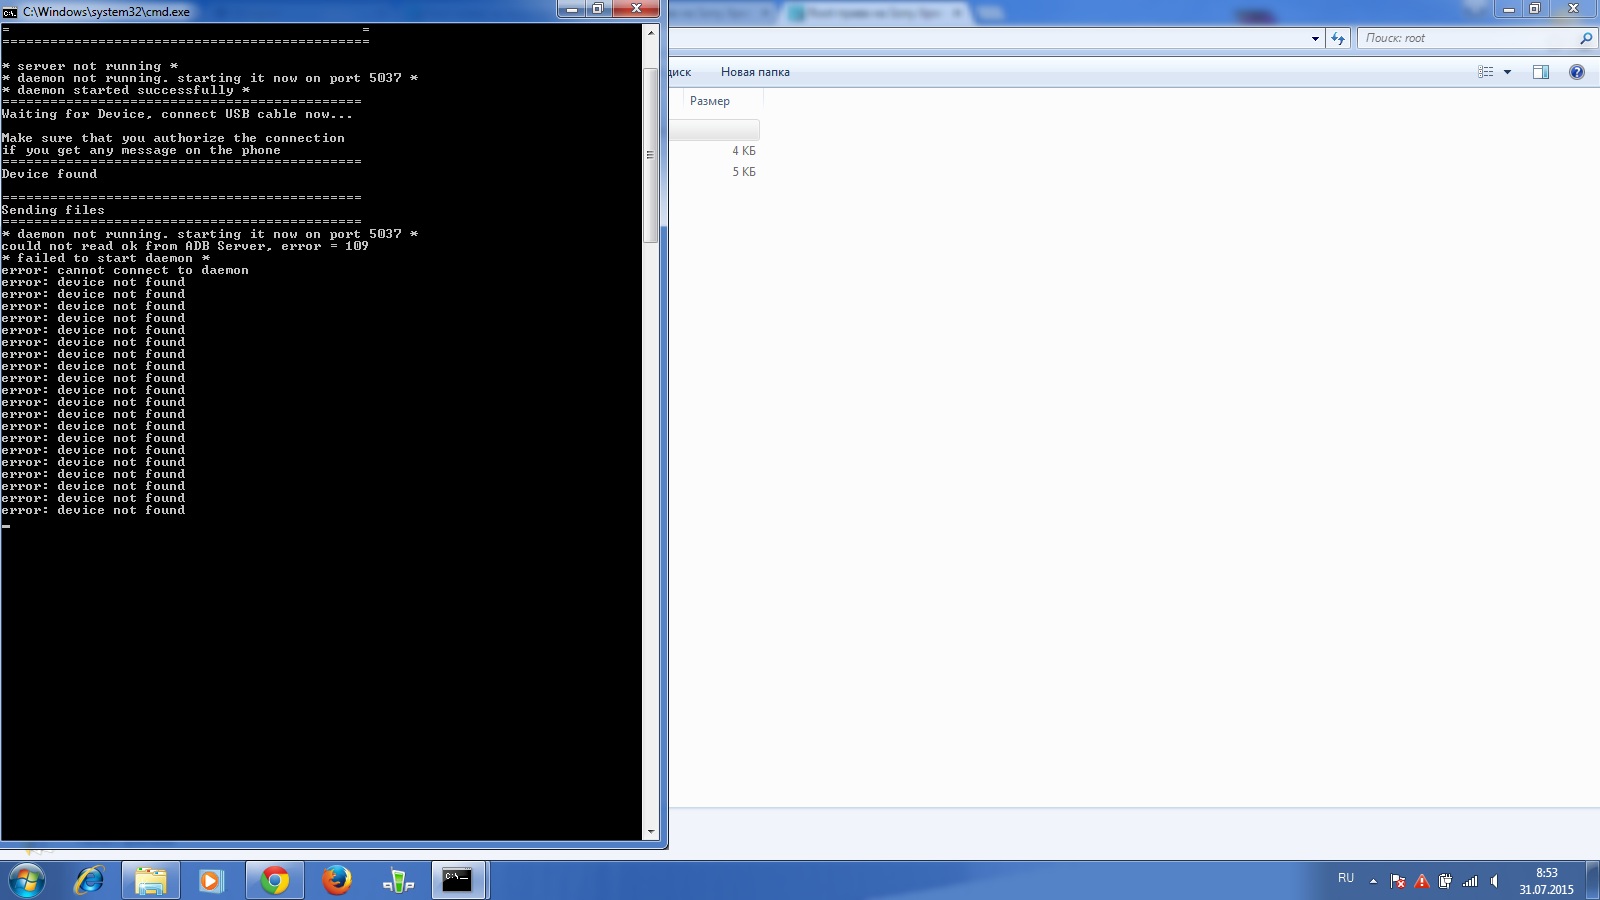Open Internet Explorer from the taskbar
Image resolution: width=1600 pixels, height=900 pixels.
tap(89, 880)
